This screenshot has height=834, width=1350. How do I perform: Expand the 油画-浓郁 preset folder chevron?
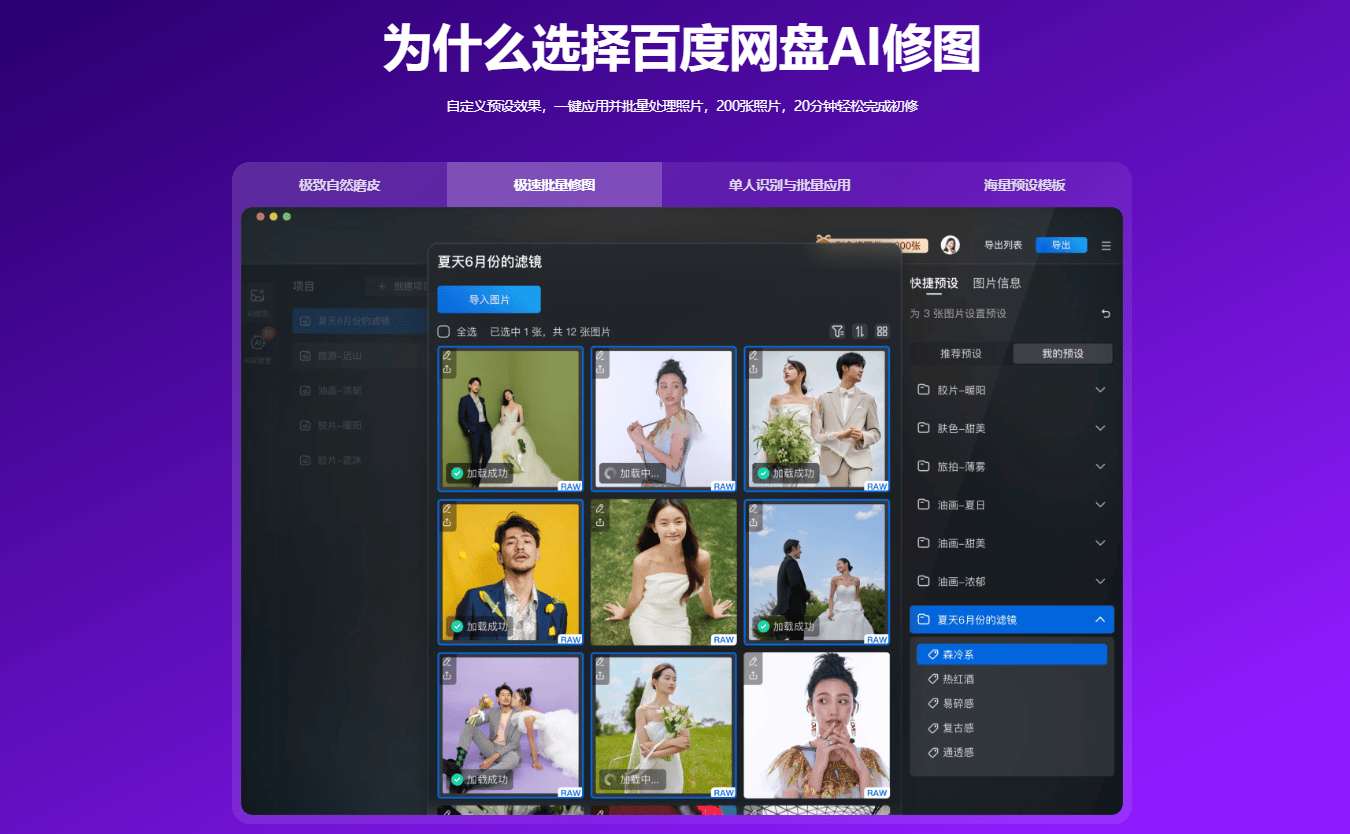[x=1100, y=581]
